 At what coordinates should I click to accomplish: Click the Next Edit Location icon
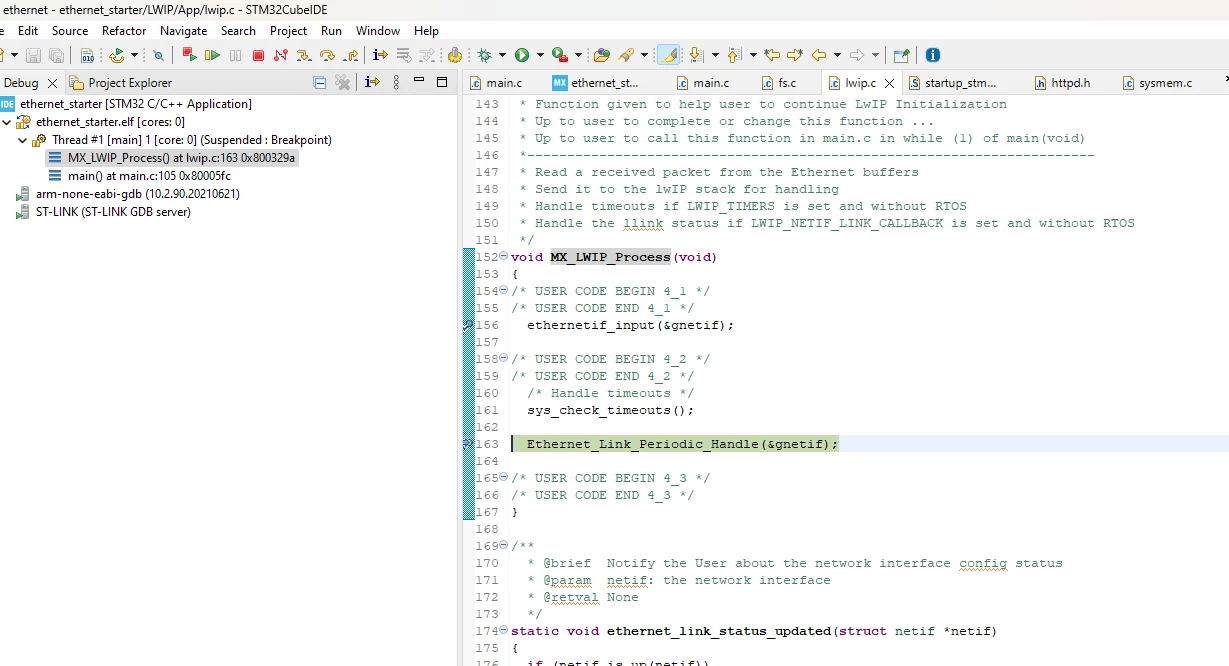(x=794, y=55)
